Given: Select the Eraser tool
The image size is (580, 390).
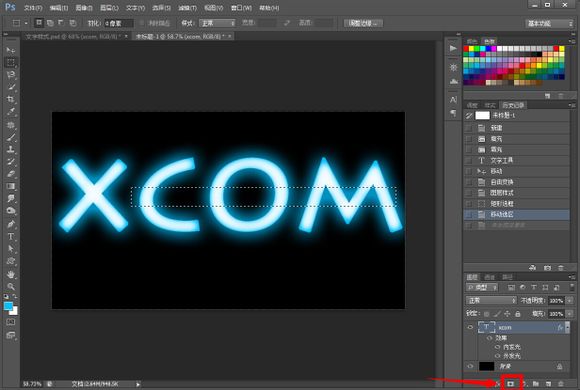Looking at the screenshot, I should click(x=11, y=174).
